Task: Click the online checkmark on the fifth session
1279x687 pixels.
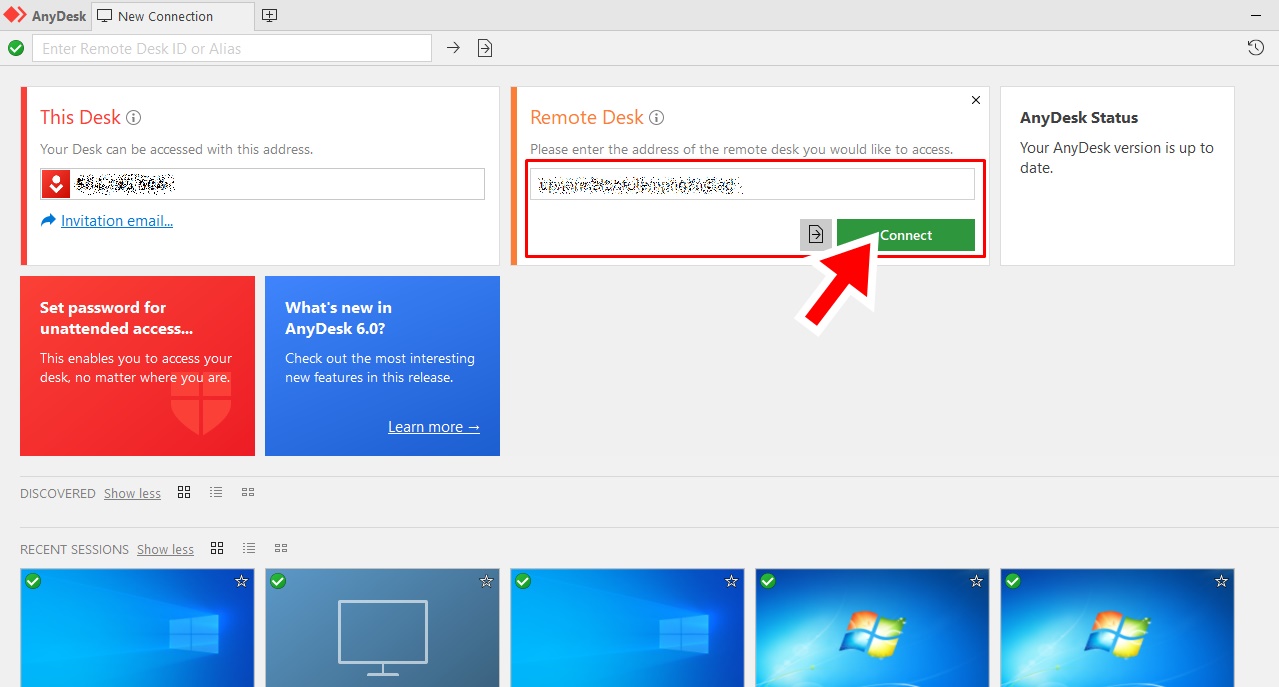Action: pos(1013,581)
